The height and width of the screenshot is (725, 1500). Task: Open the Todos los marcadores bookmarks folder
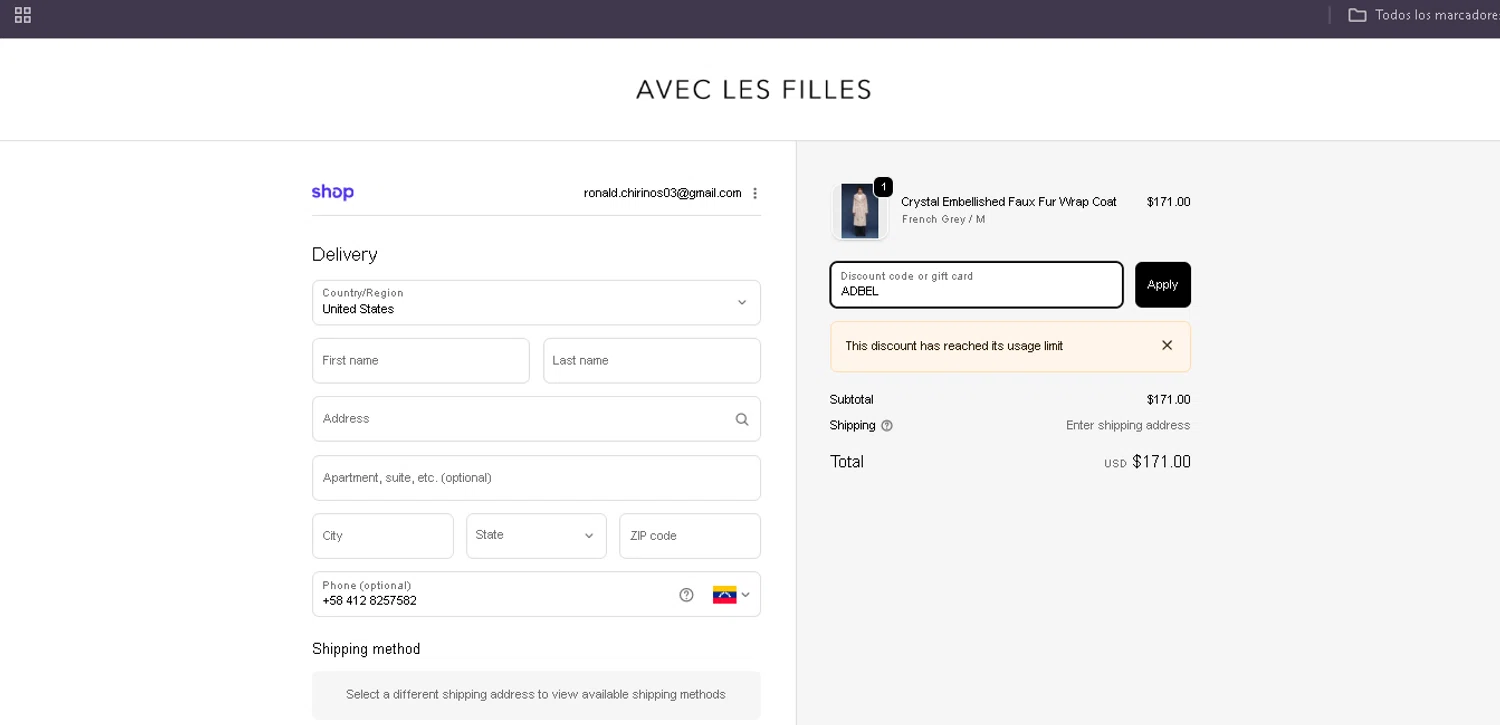point(1423,15)
